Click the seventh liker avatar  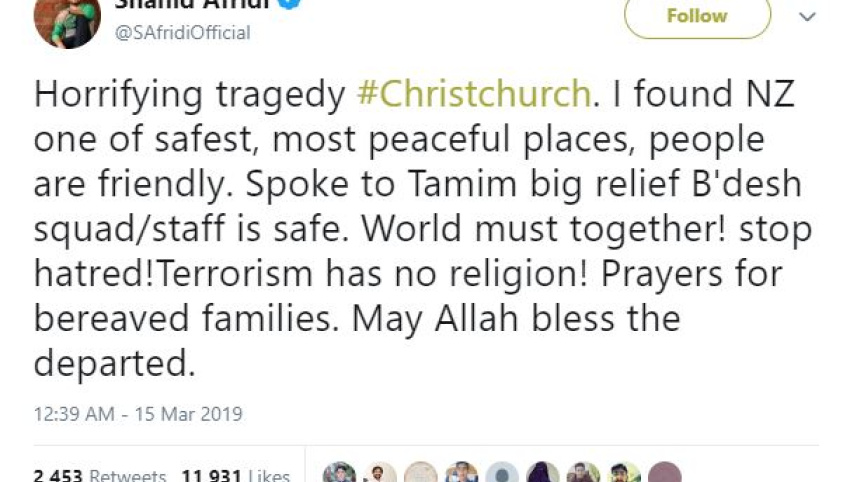(x=583, y=474)
